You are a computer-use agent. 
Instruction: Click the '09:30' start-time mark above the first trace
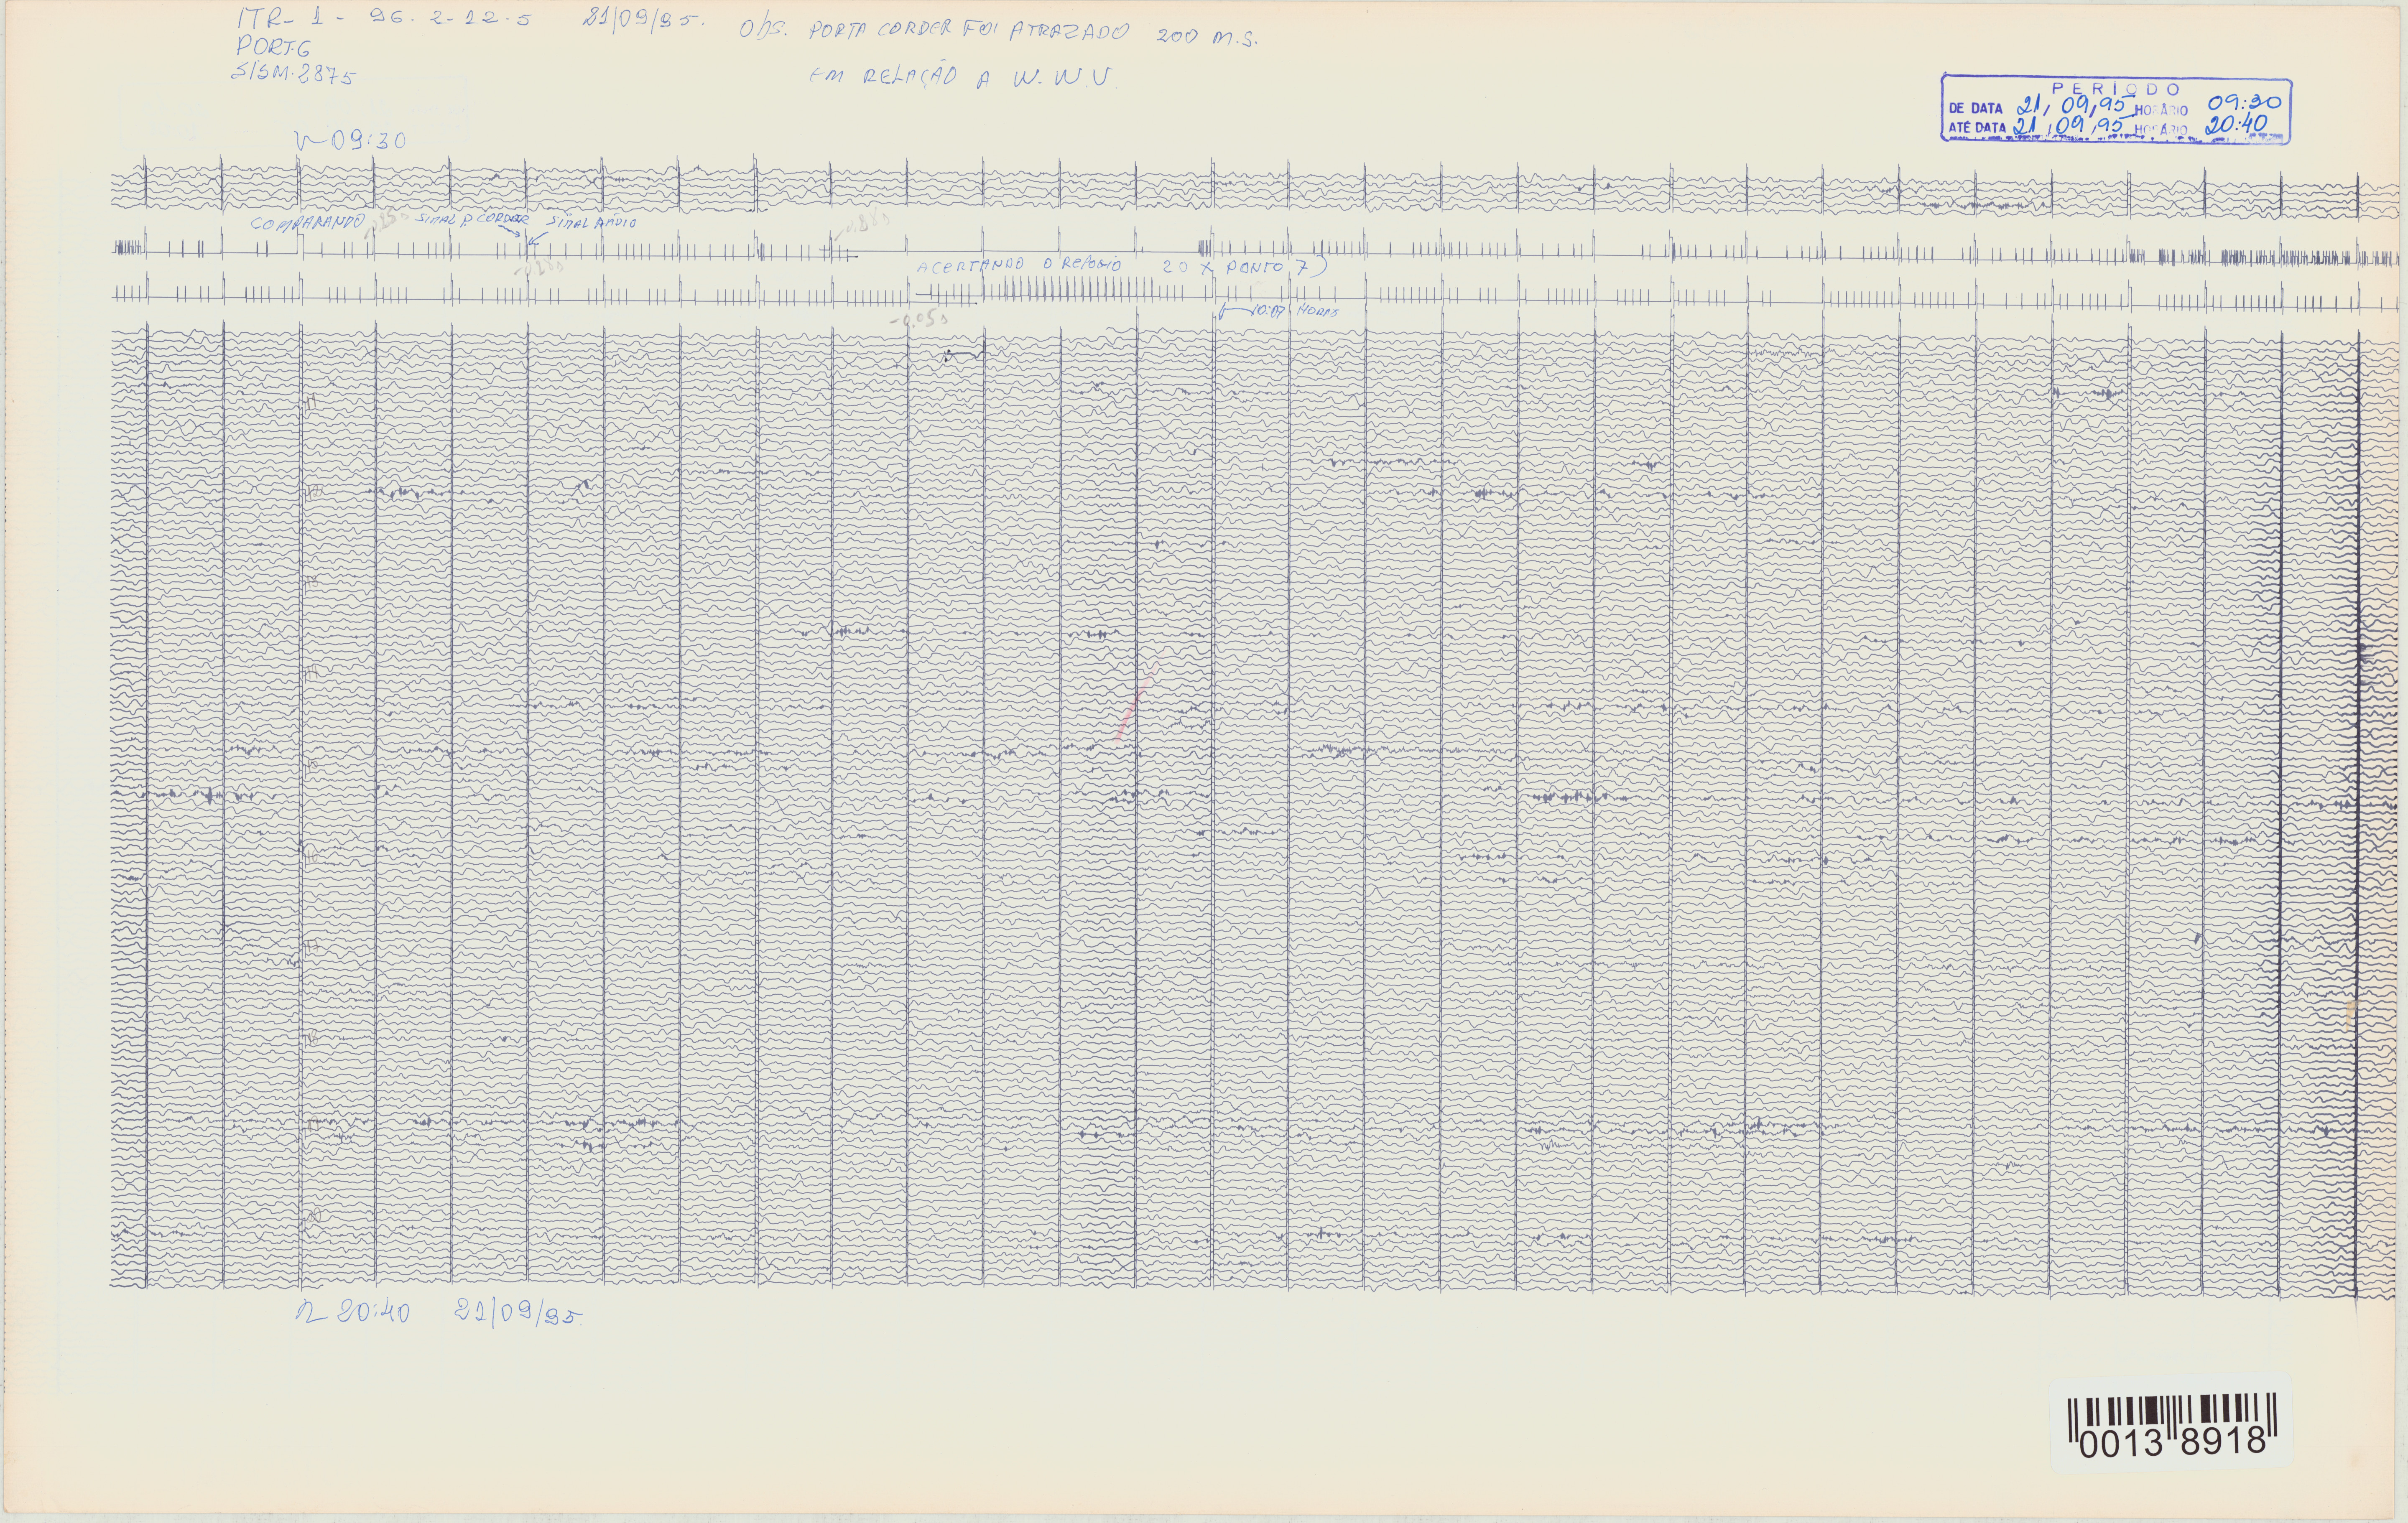(351, 140)
